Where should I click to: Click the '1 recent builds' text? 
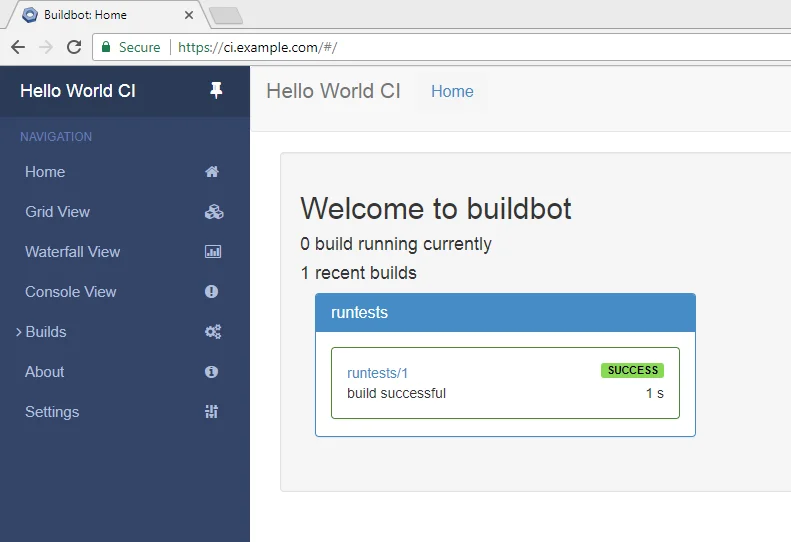(359, 273)
